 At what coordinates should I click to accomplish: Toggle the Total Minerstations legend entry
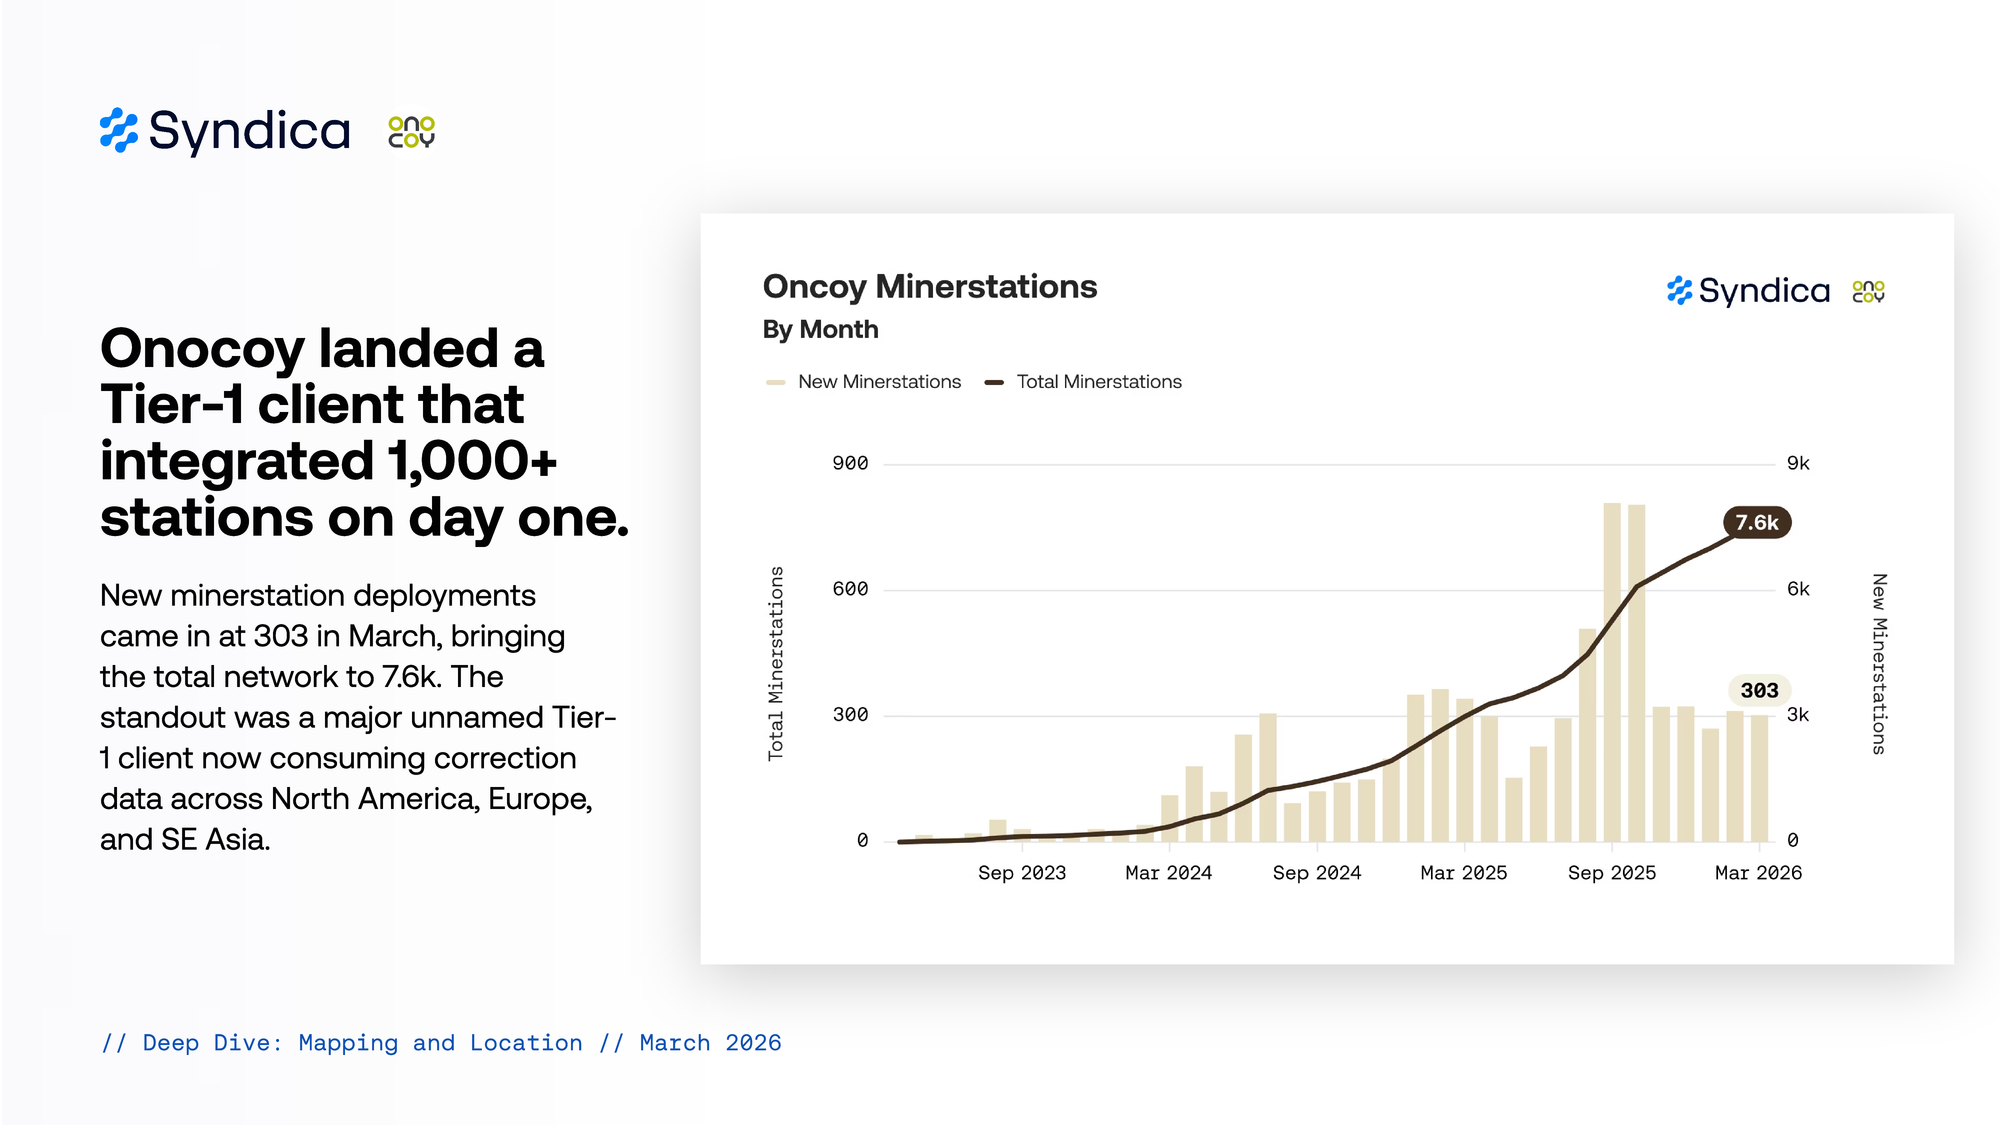tap(1098, 382)
